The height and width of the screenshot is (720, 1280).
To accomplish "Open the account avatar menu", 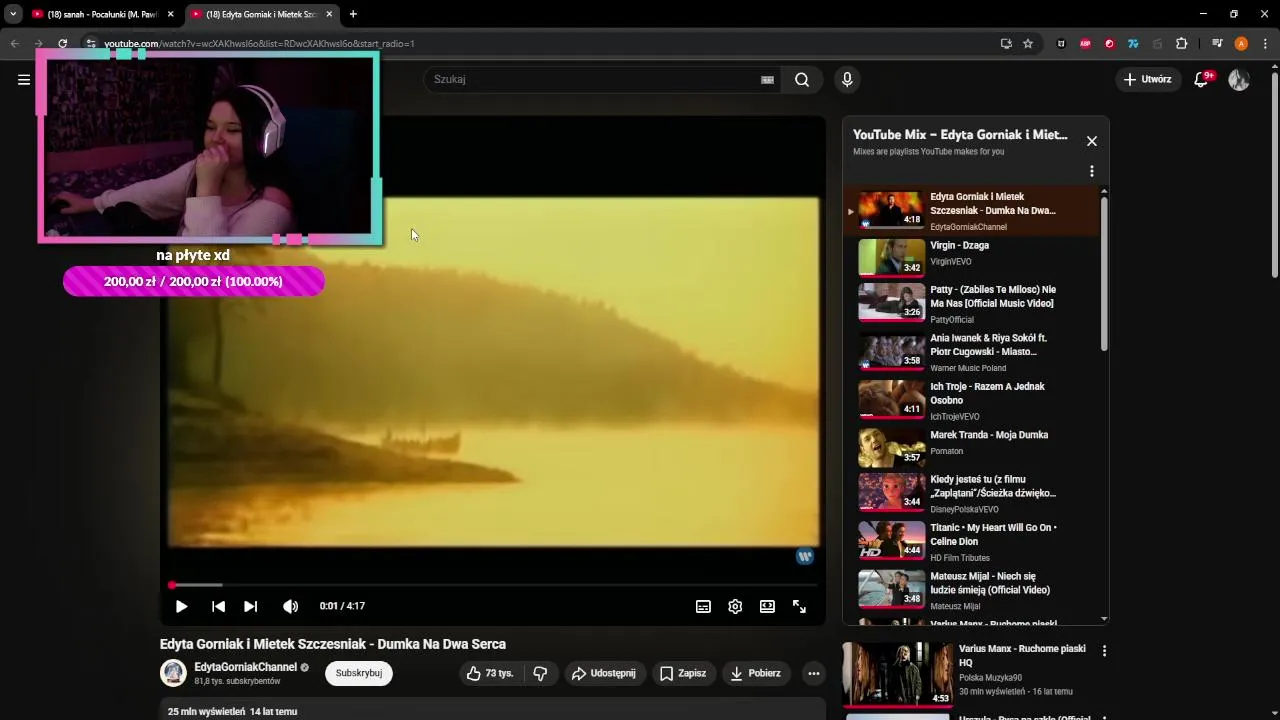I will coord(1239,80).
